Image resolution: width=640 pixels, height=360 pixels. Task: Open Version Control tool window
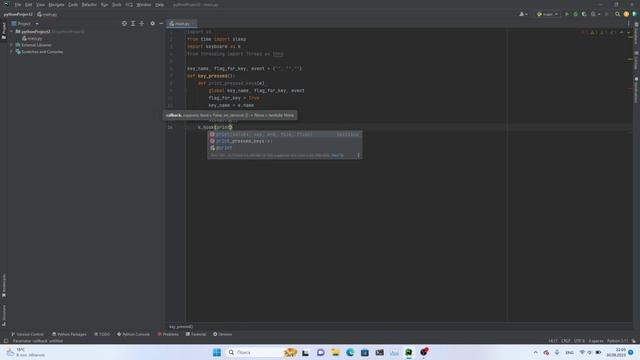[x=27, y=334]
